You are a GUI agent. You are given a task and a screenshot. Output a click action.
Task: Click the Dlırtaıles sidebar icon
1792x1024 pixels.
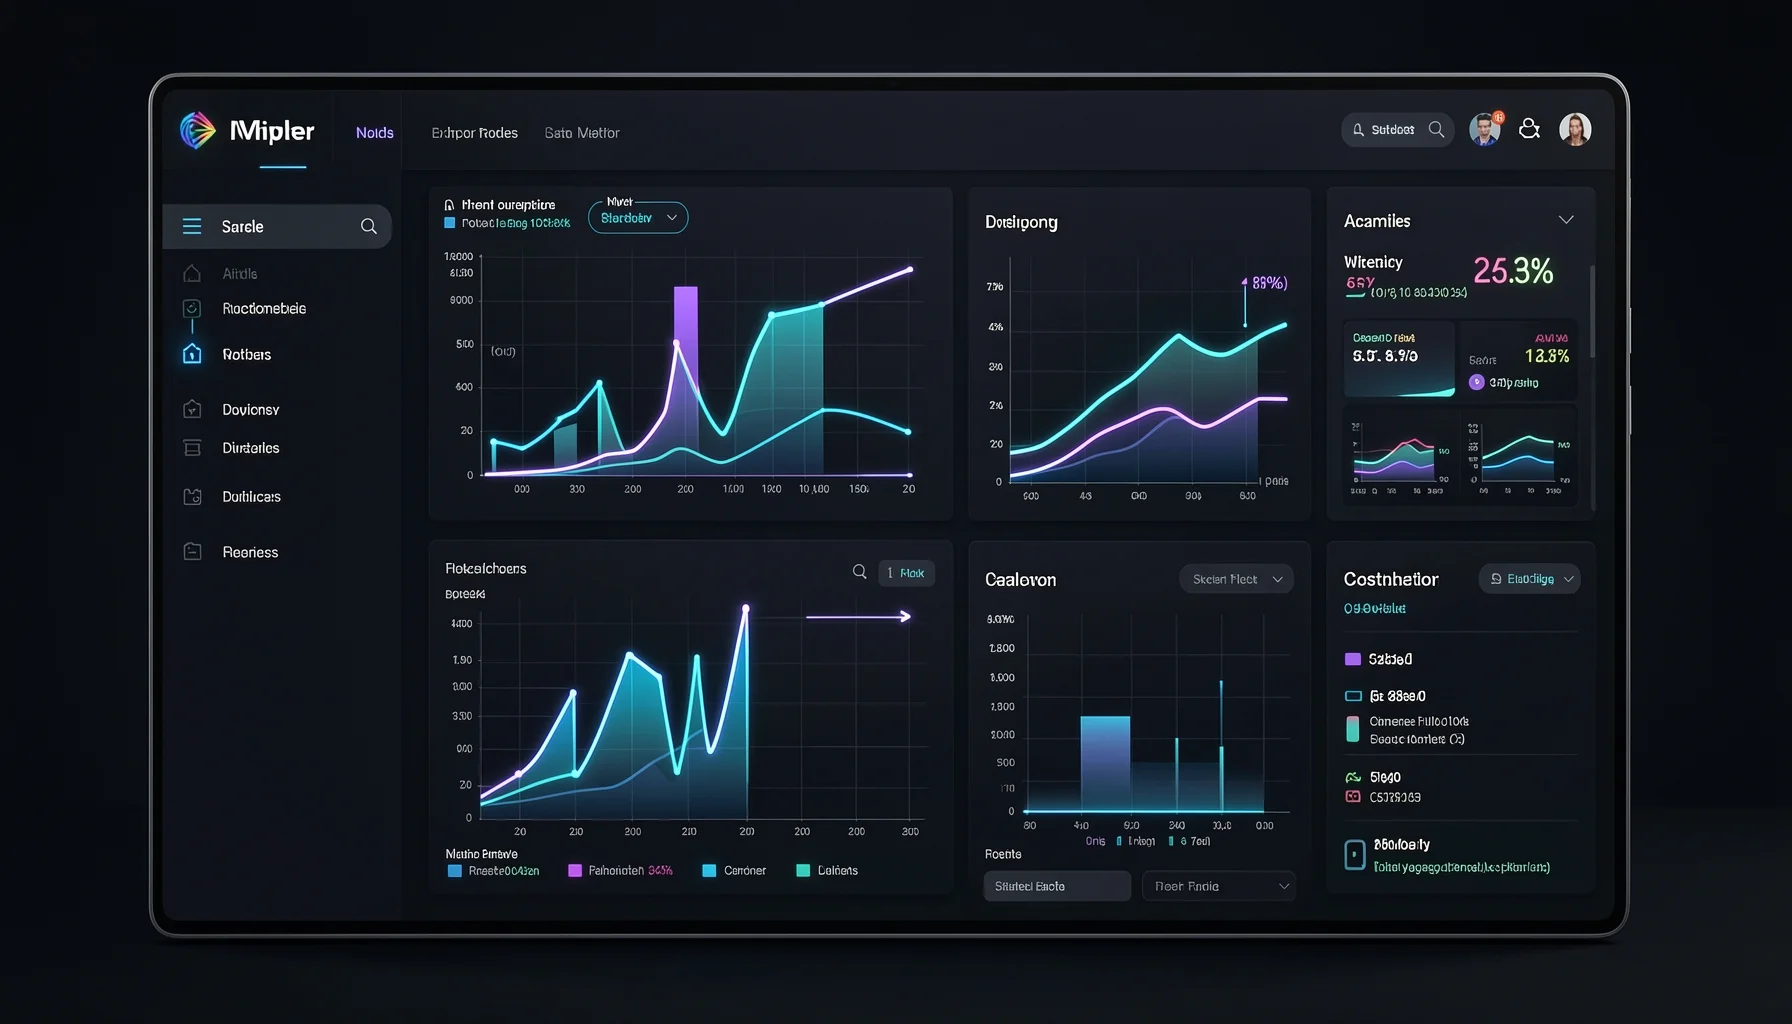click(192, 448)
